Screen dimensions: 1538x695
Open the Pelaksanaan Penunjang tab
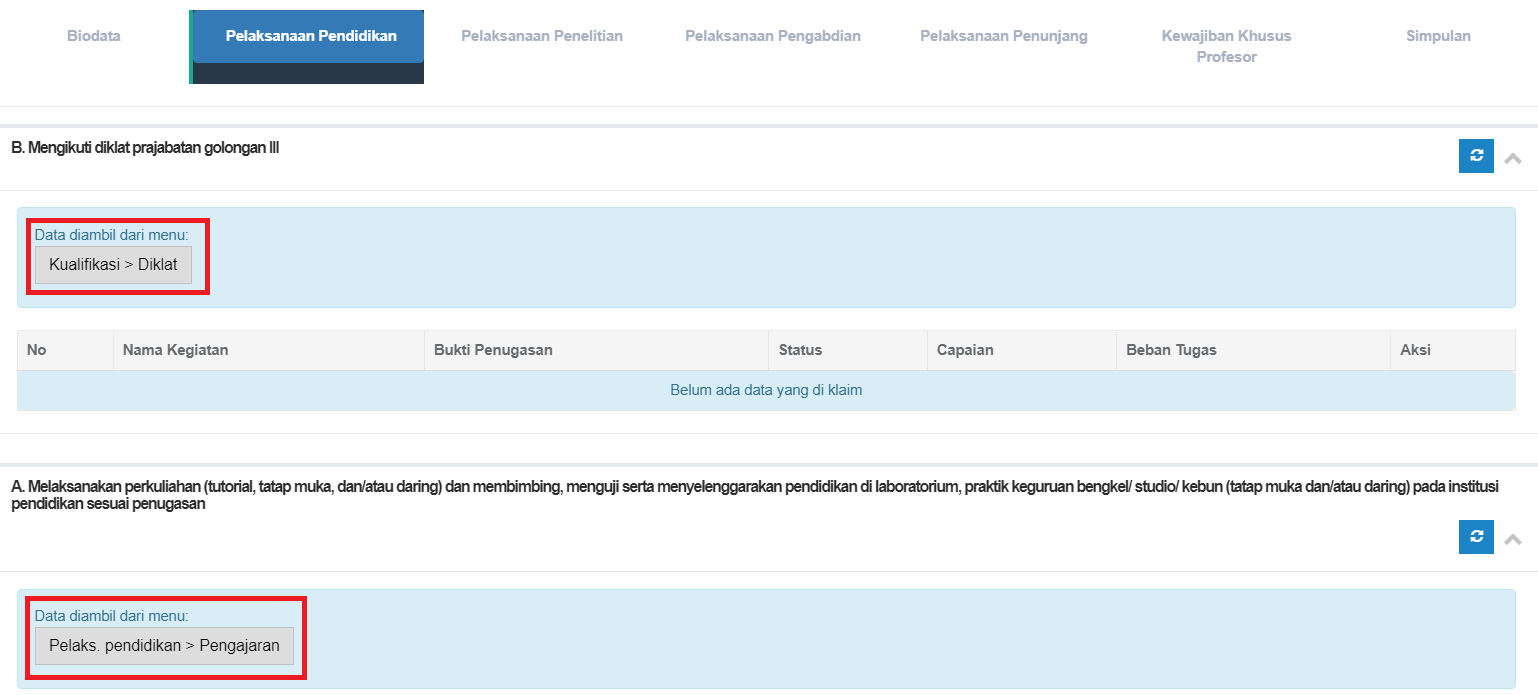coord(1004,36)
